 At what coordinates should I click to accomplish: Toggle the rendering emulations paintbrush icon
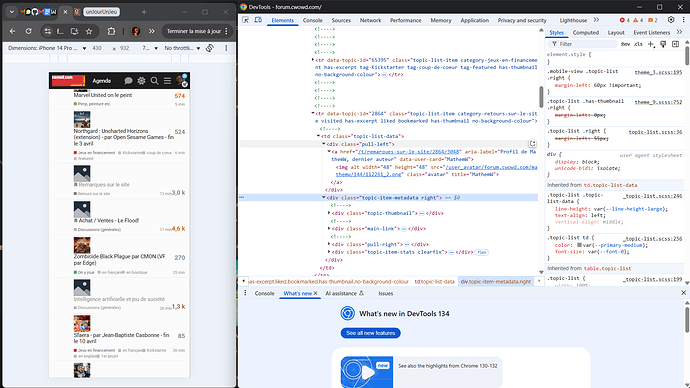[663, 44]
